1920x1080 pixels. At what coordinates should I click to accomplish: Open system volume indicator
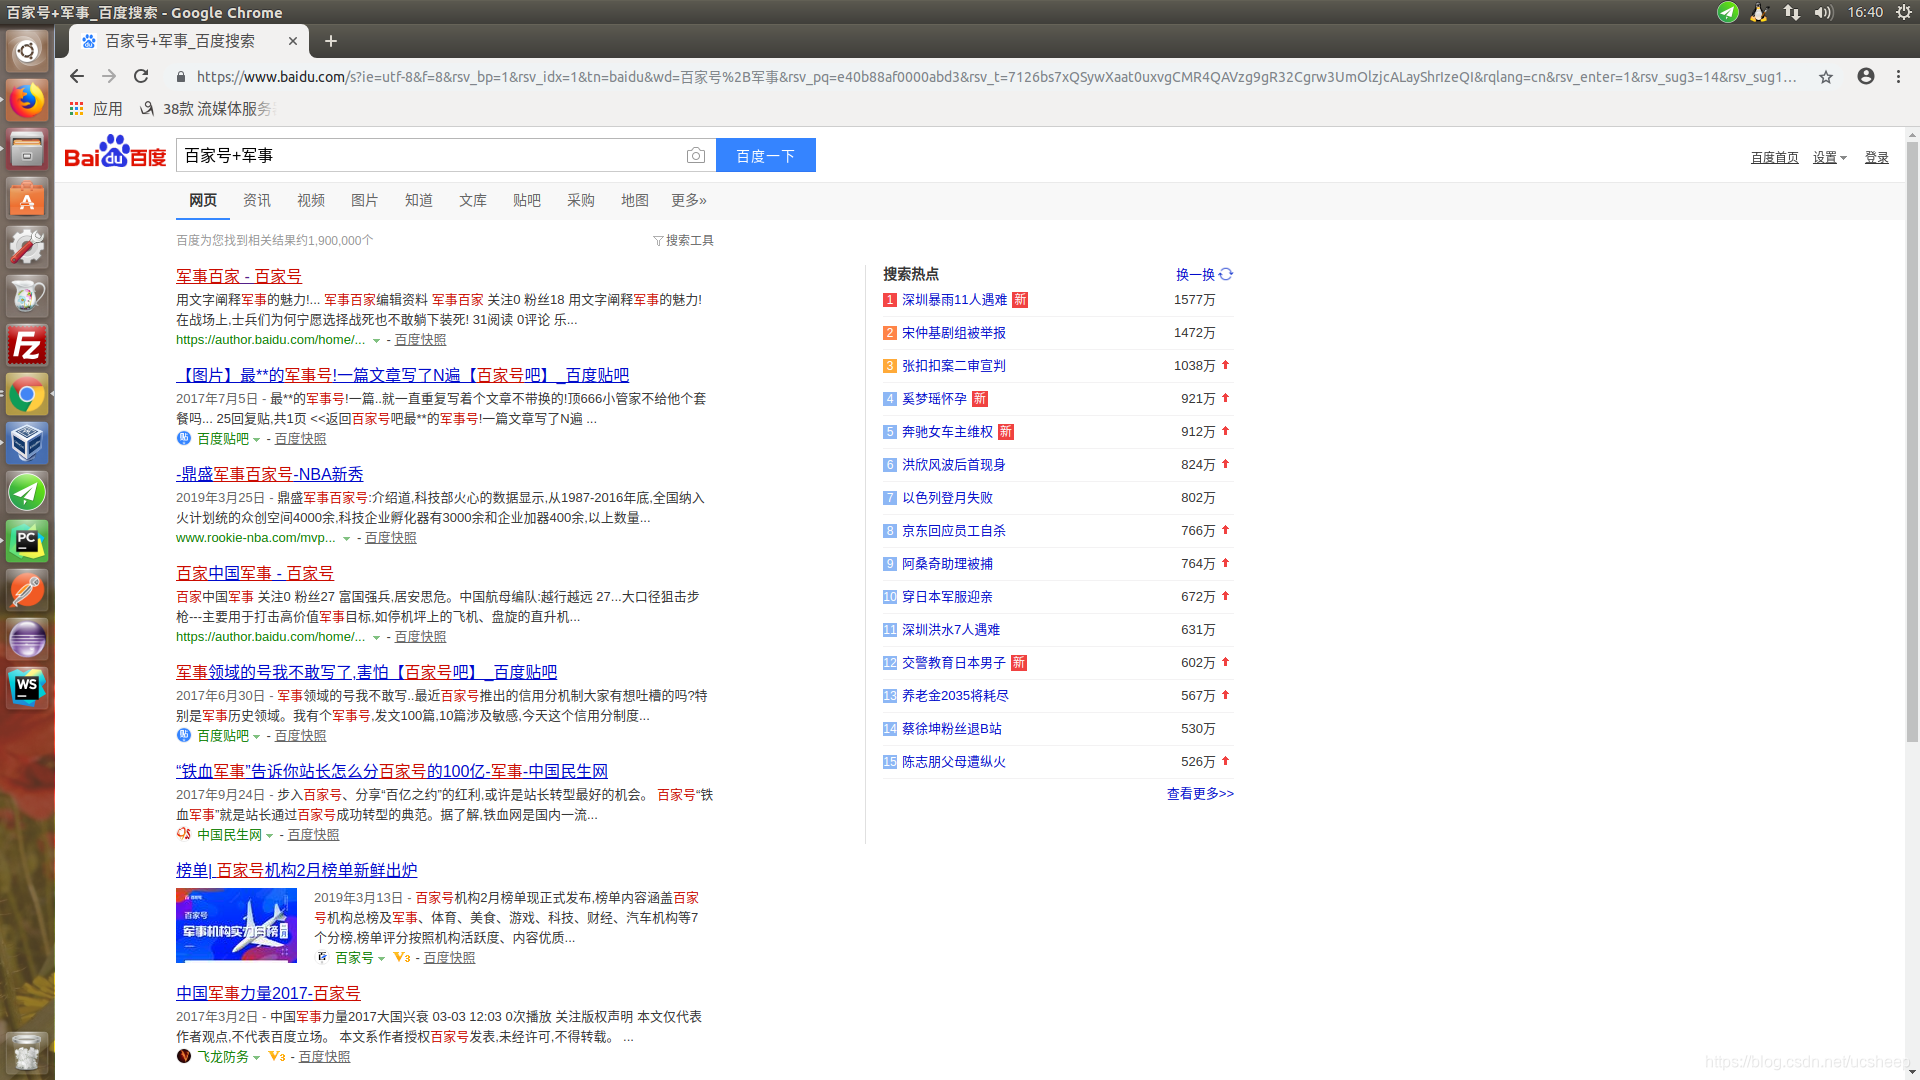click(1823, 12)
